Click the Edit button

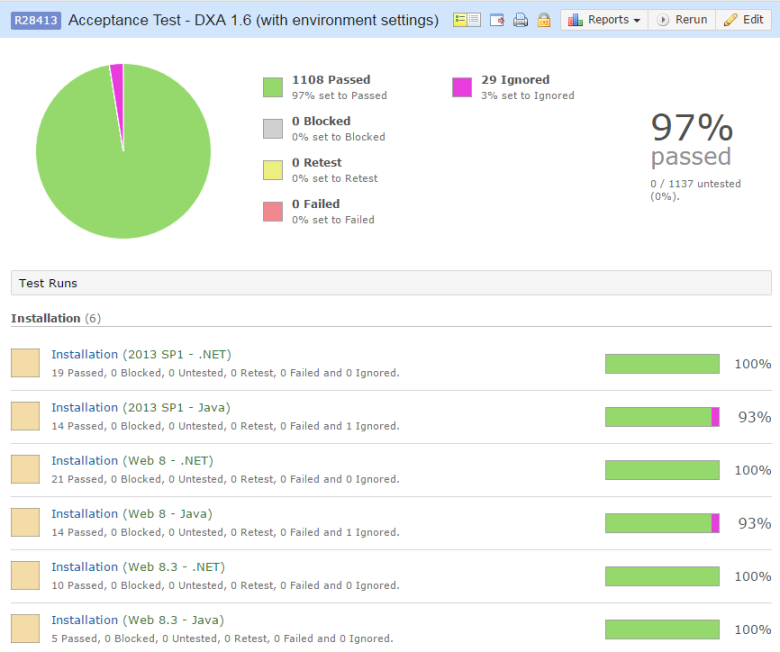click(x=743, y=20)
